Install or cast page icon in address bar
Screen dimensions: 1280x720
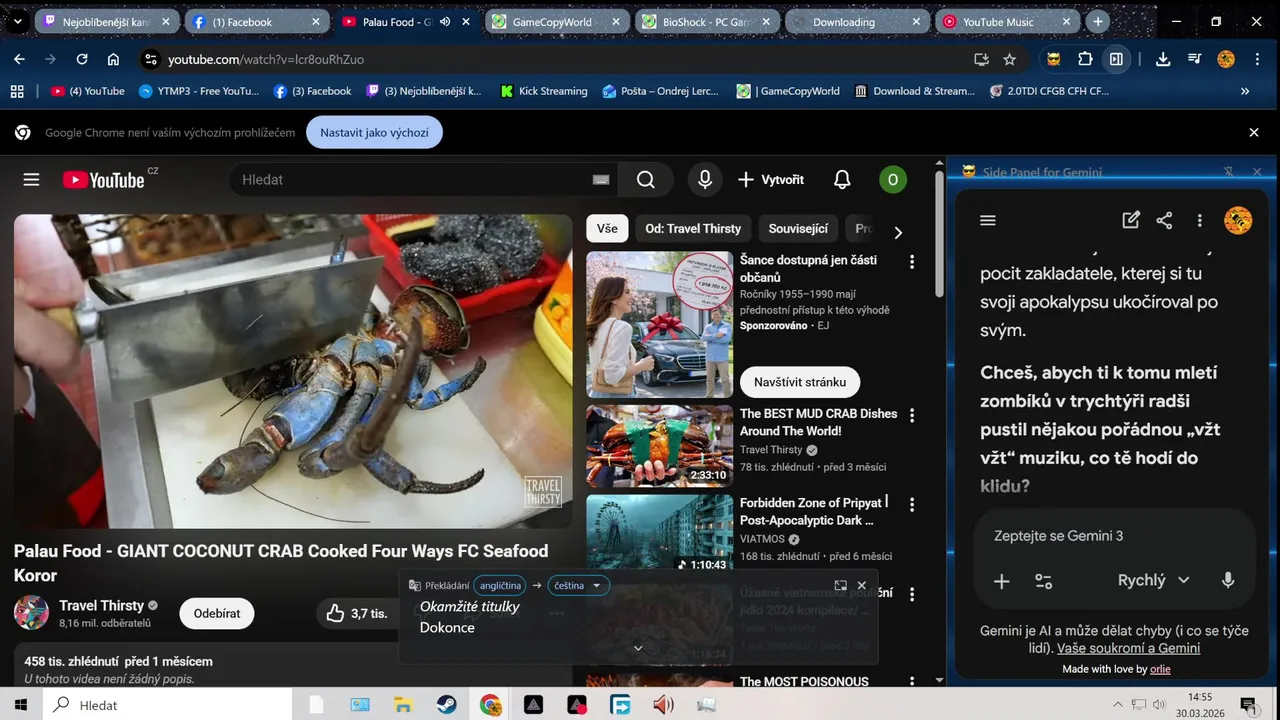[x=981, y=59]
